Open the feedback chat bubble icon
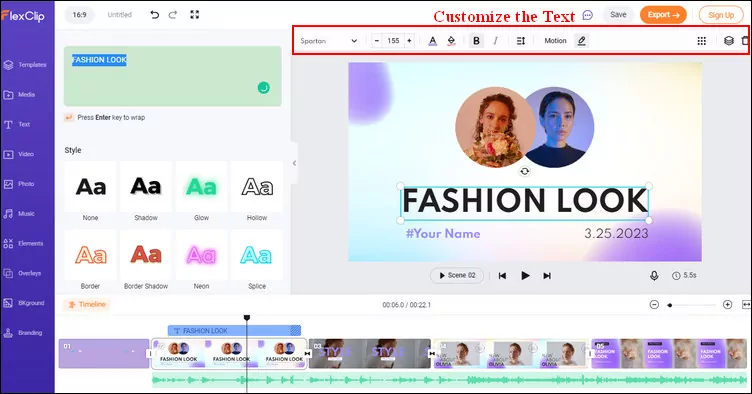 [x=588, y=15]
